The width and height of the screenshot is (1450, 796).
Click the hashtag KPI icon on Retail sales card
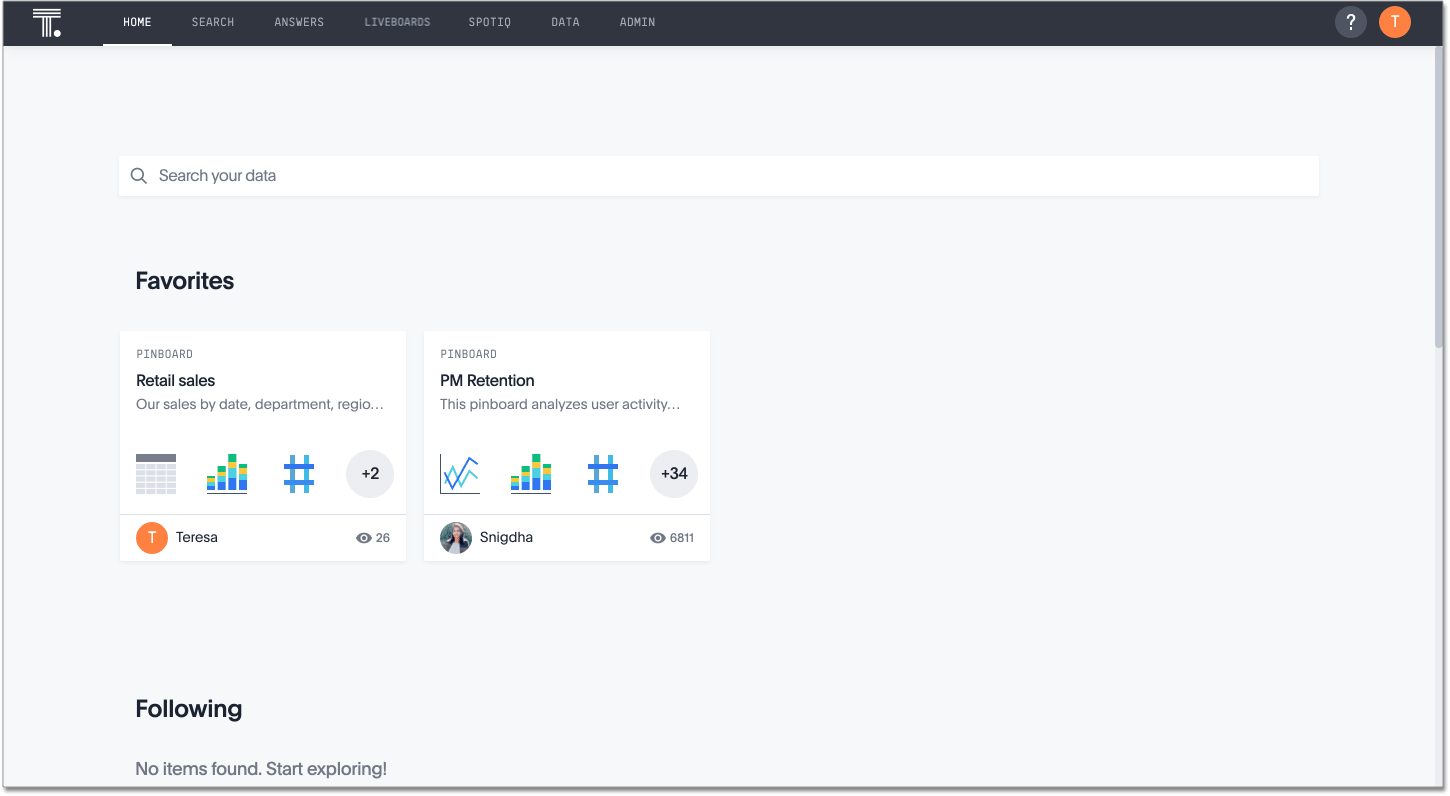tap(299, 473)
